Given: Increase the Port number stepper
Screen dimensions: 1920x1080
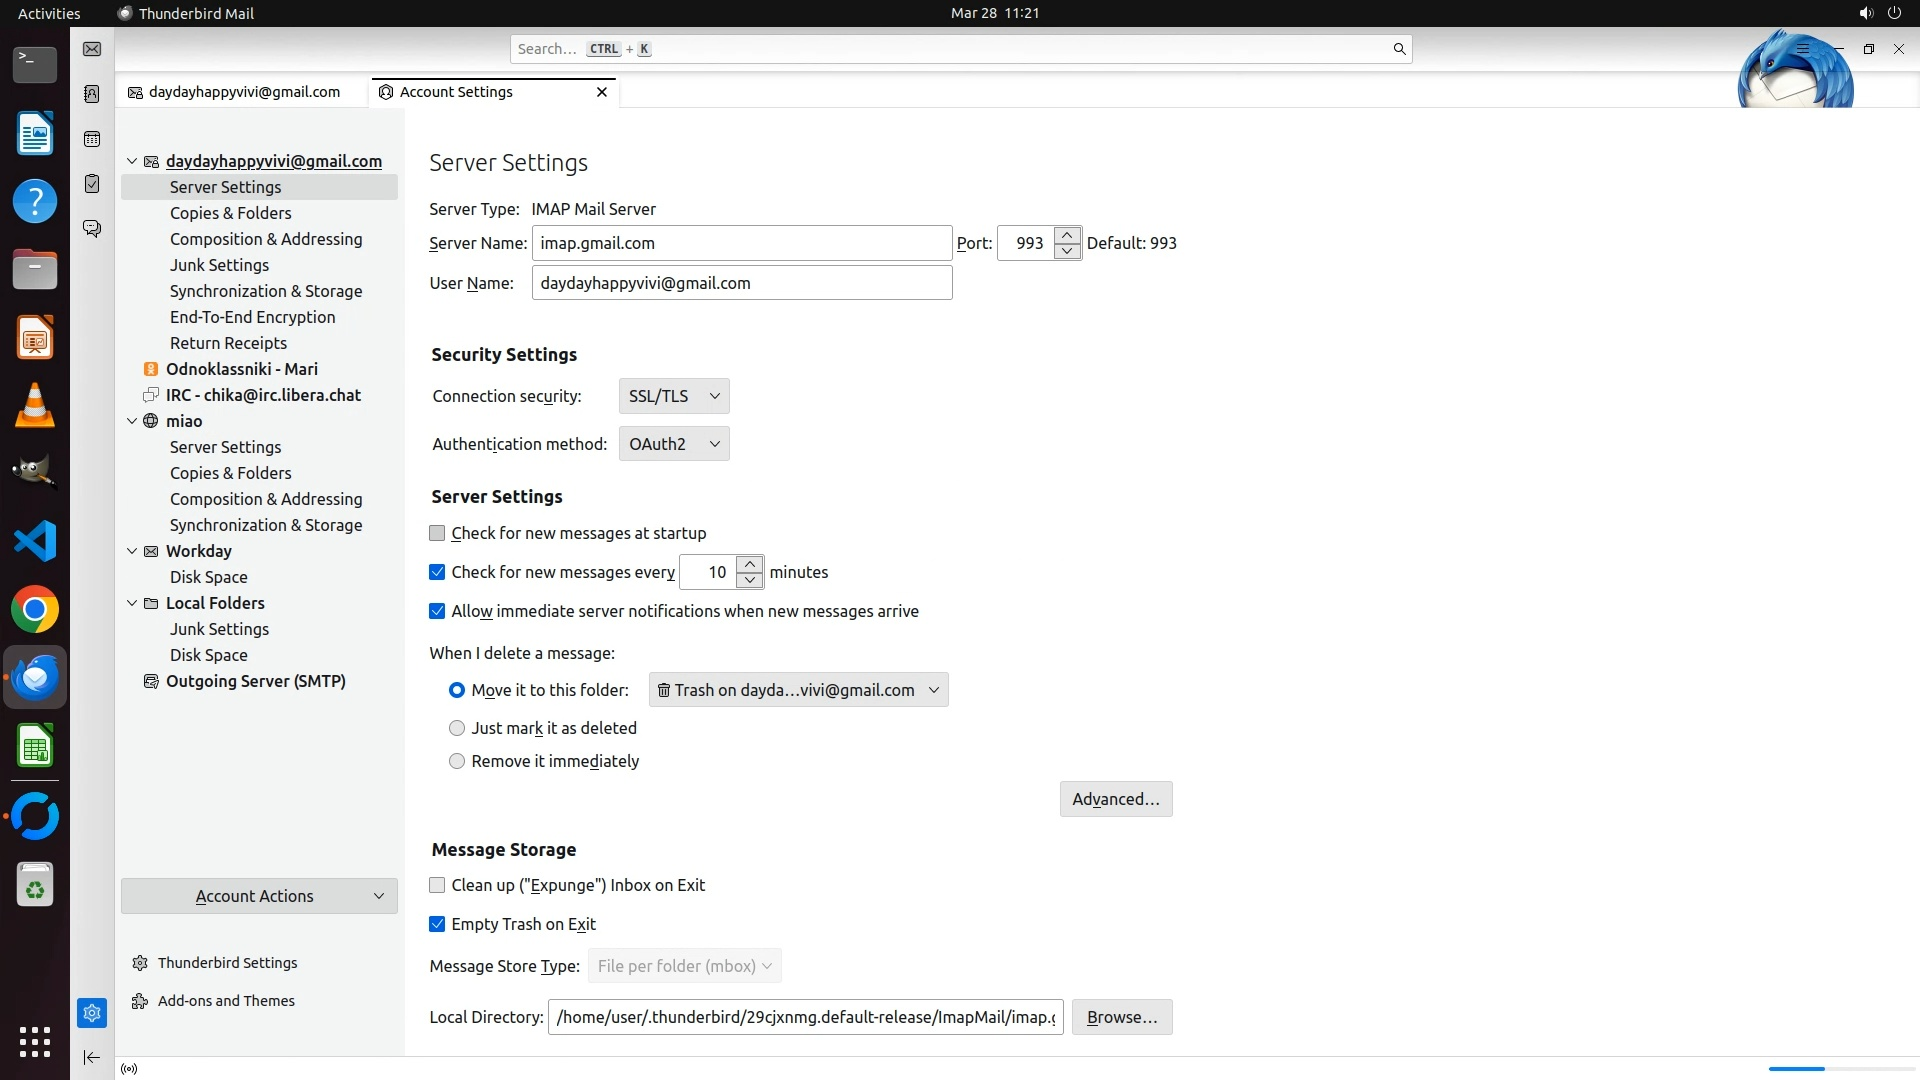Looking at the screenshot, I should tap(1067, 235).
